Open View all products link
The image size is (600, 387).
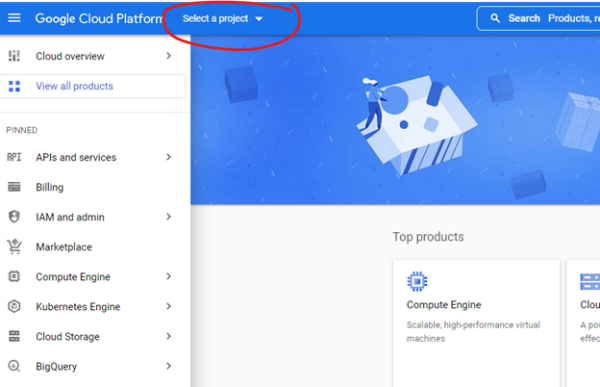coord(74,86)
